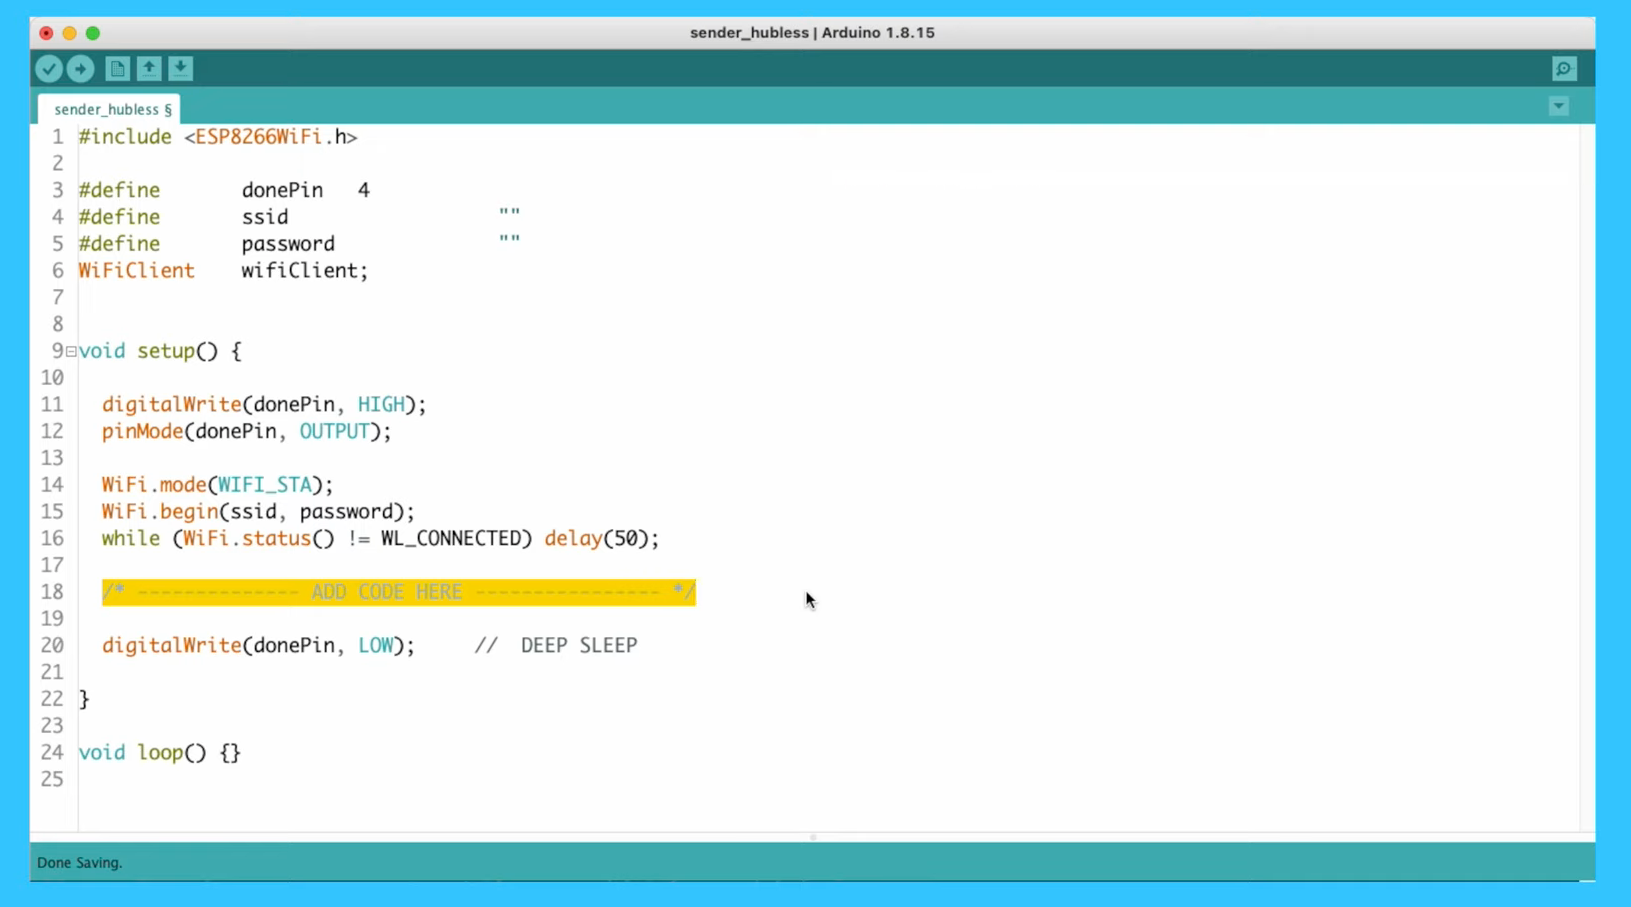The height and width of the screenshot is (907, 1631).
Task: Save the current sketch
Action: point(180,68)
